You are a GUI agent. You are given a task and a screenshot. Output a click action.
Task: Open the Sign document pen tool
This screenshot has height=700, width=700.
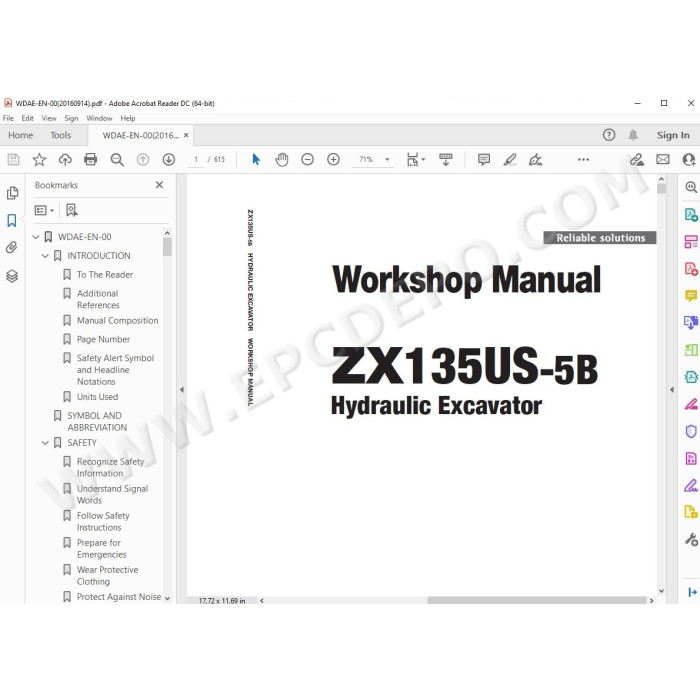pos(535,159)
